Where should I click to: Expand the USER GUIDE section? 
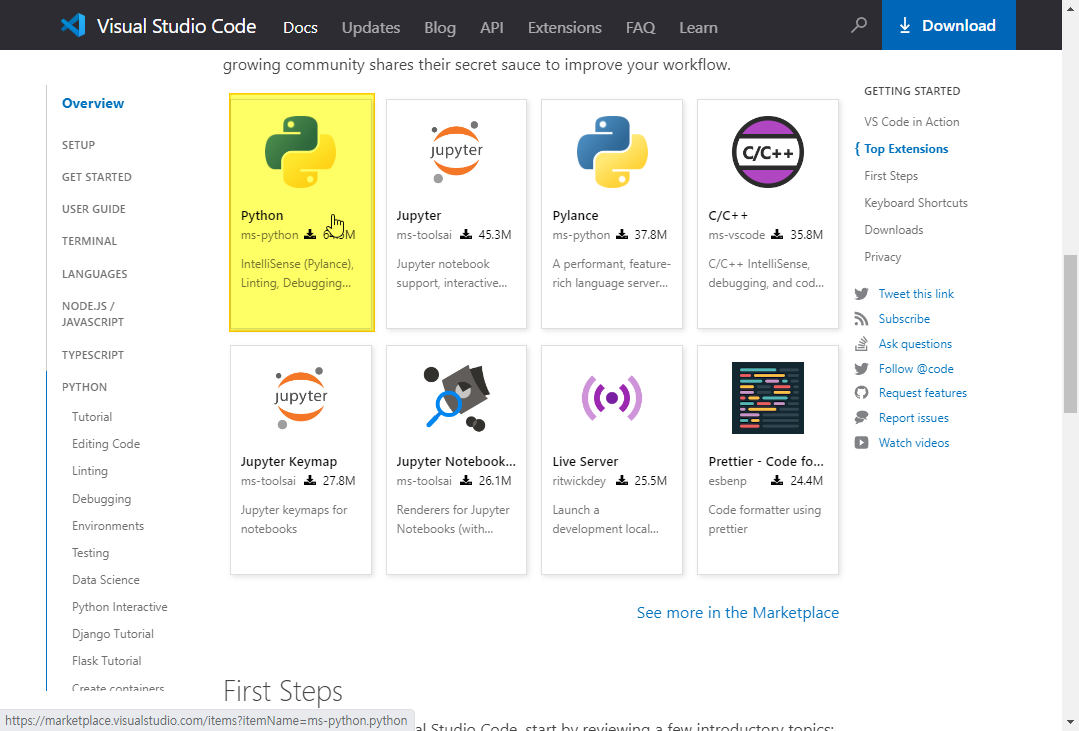click(94, 209)
